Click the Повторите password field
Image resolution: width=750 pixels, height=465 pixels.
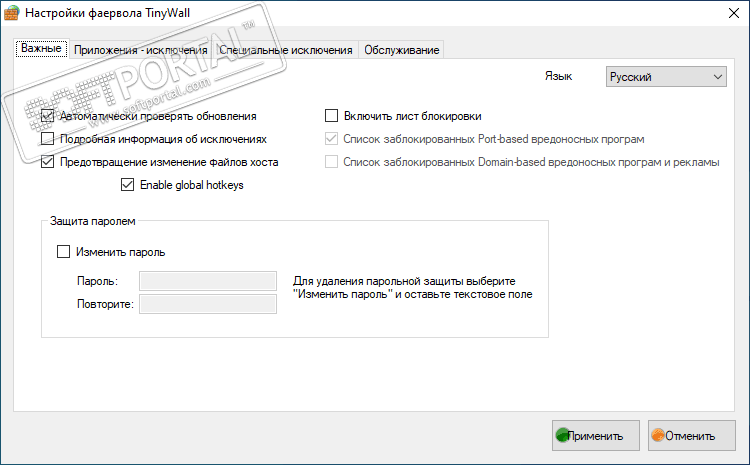[208, 304]
